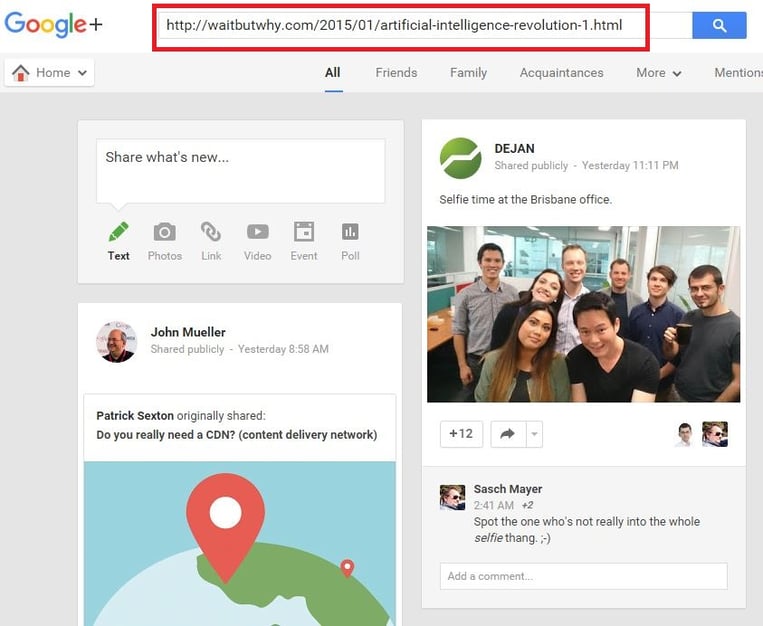The image size is (763, 626).
Task: Click 'Selfie time at the Brisbane office.' text
Action: tap(526, 200)
